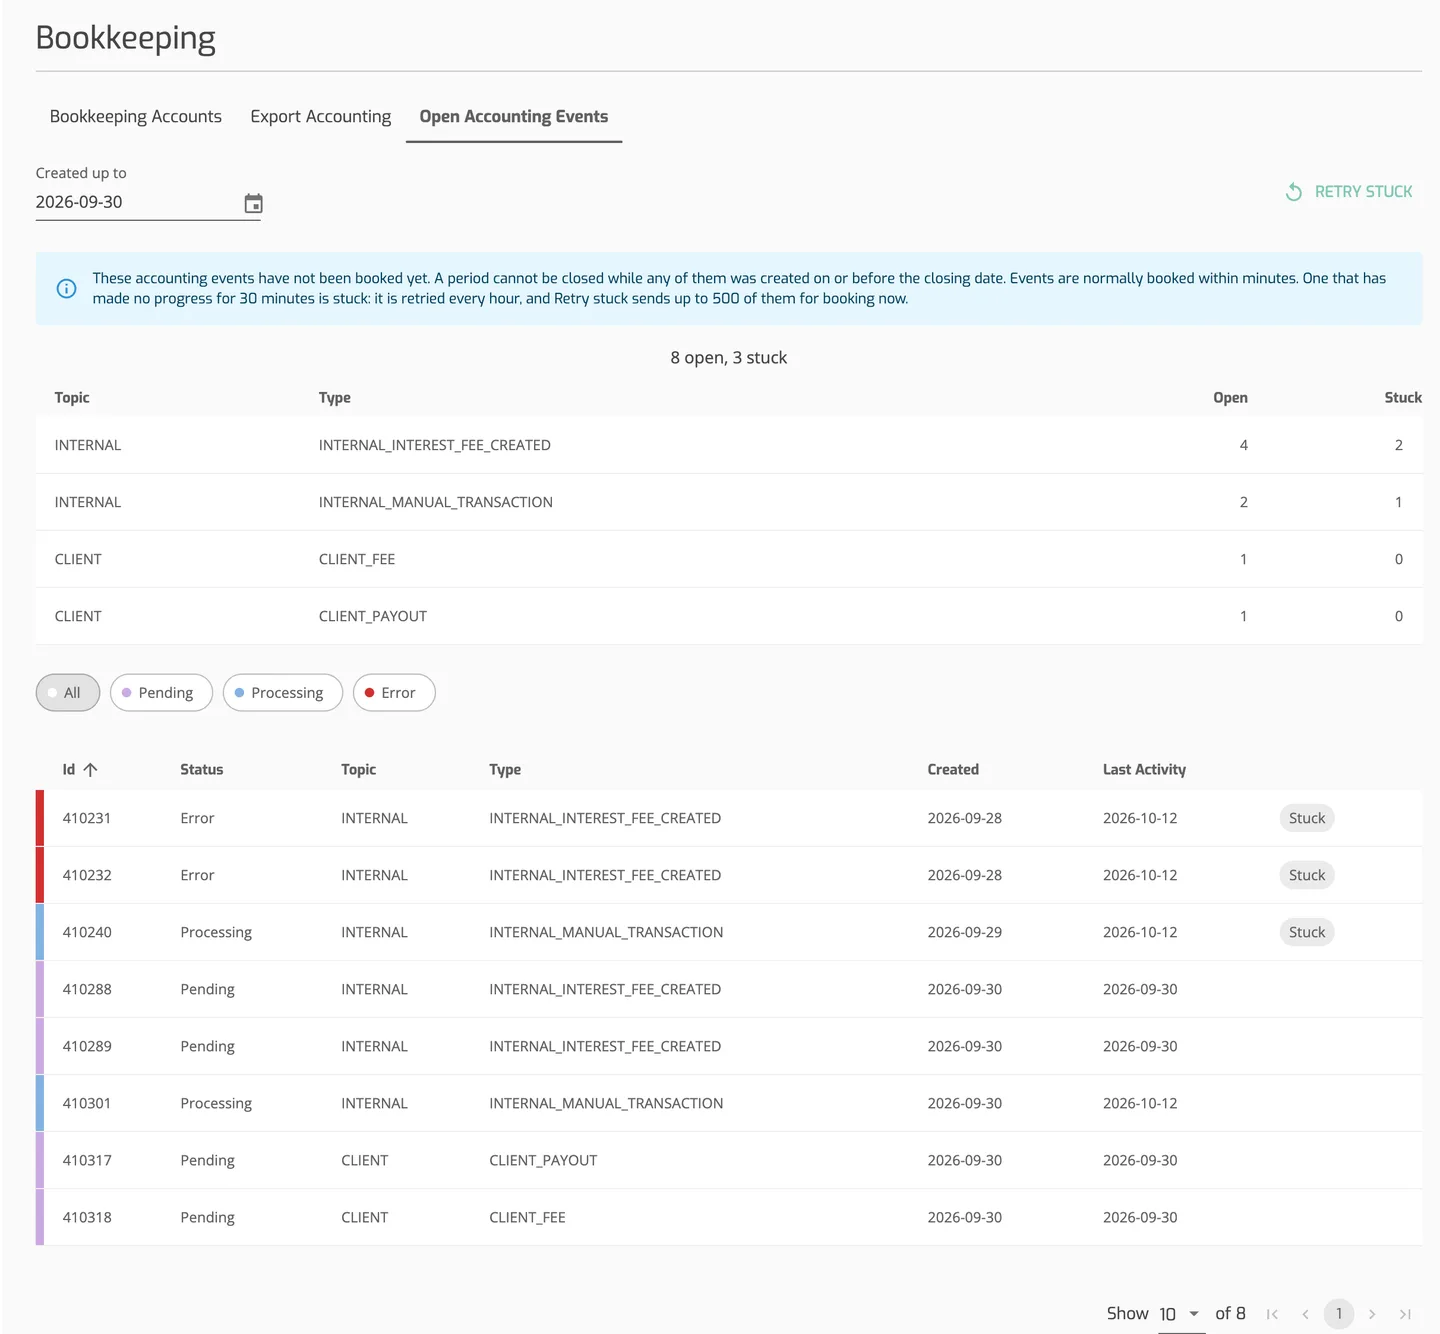The height and width of the screenshot is (1334, 1440).
Task: Click event Id 410317
Action: click(x=87, y=1160)
